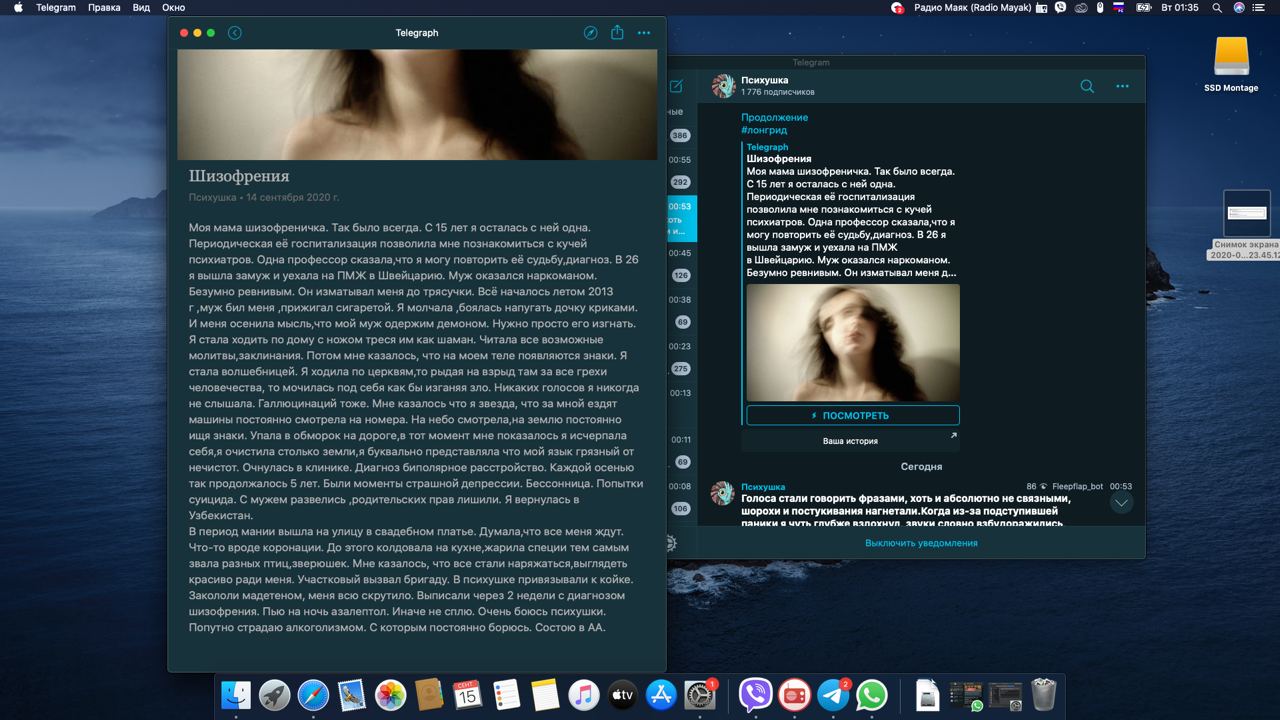Open more options in Telegraph viewer header
This screenshot has height=720, width=1280.
pos(644,33)
